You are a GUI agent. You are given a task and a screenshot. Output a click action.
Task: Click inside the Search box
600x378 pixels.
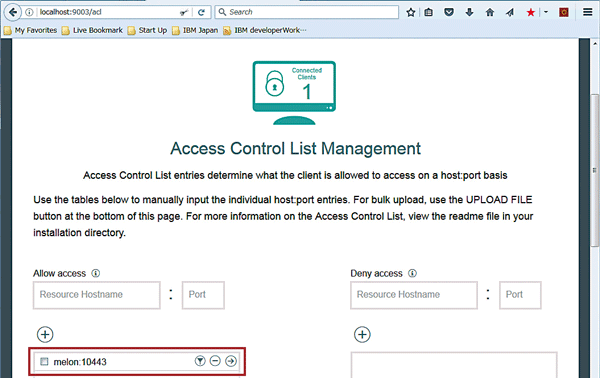click(307, 12)
